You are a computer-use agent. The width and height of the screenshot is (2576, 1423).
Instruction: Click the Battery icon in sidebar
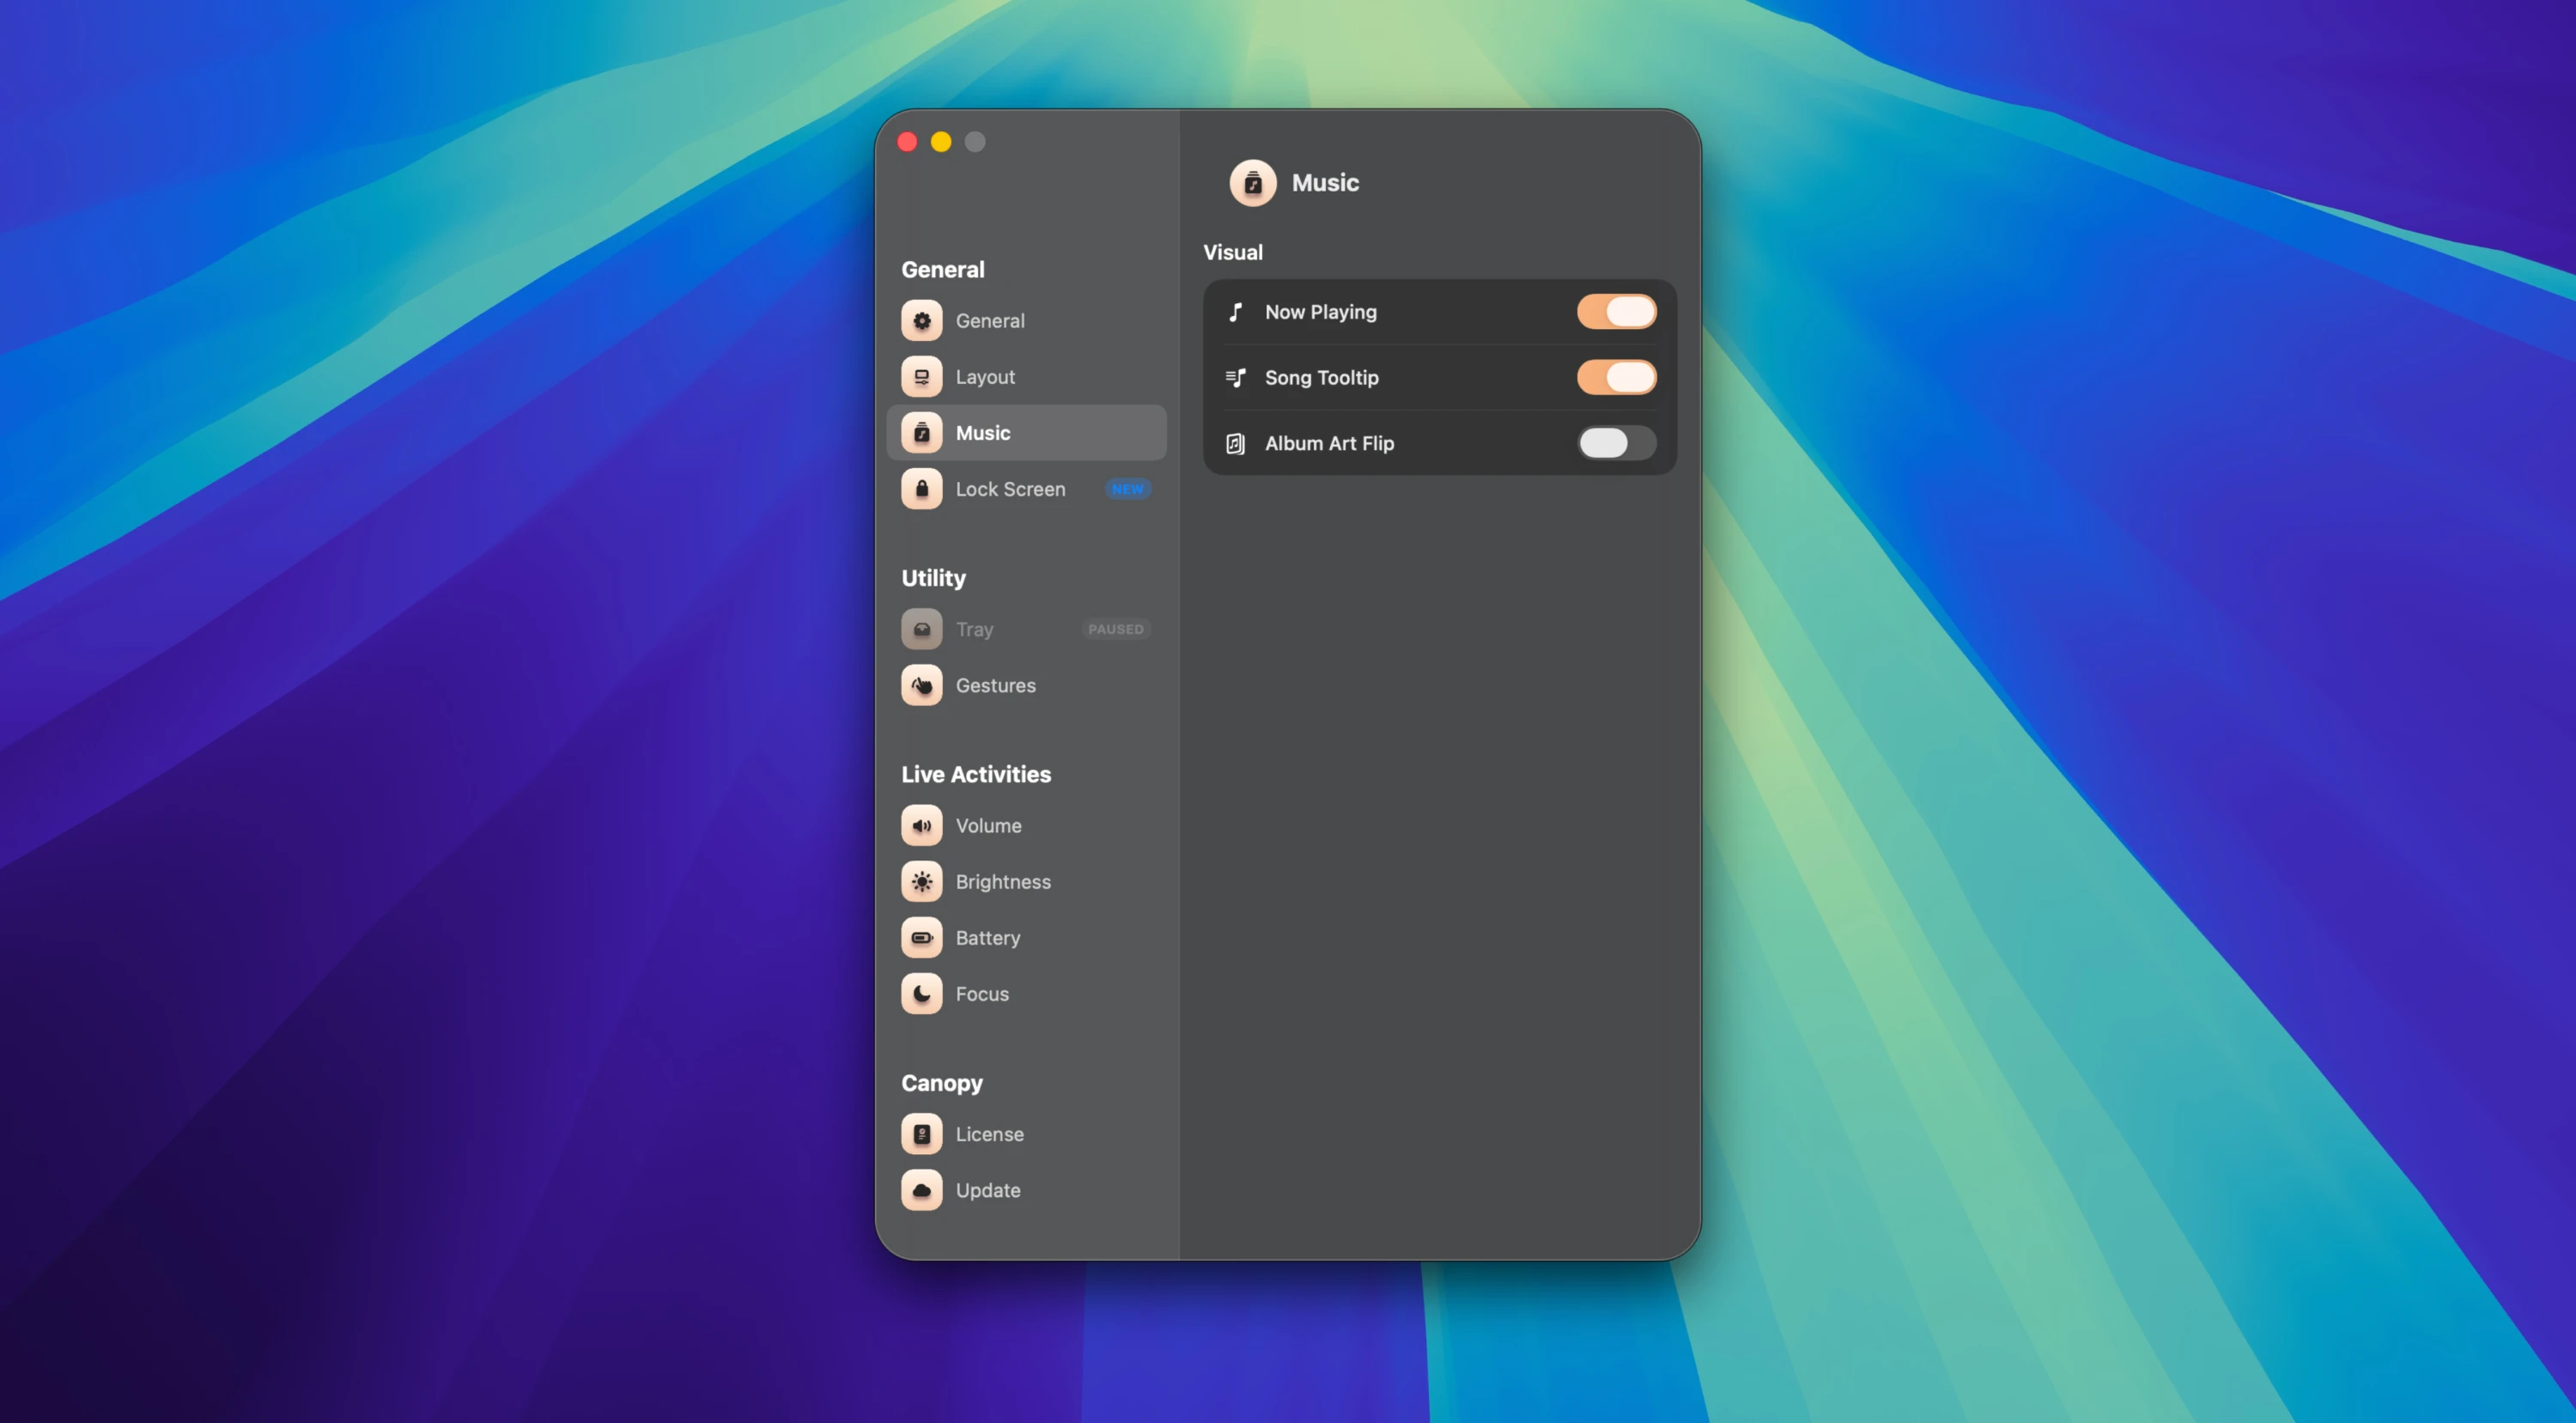[x=921, y=937]
